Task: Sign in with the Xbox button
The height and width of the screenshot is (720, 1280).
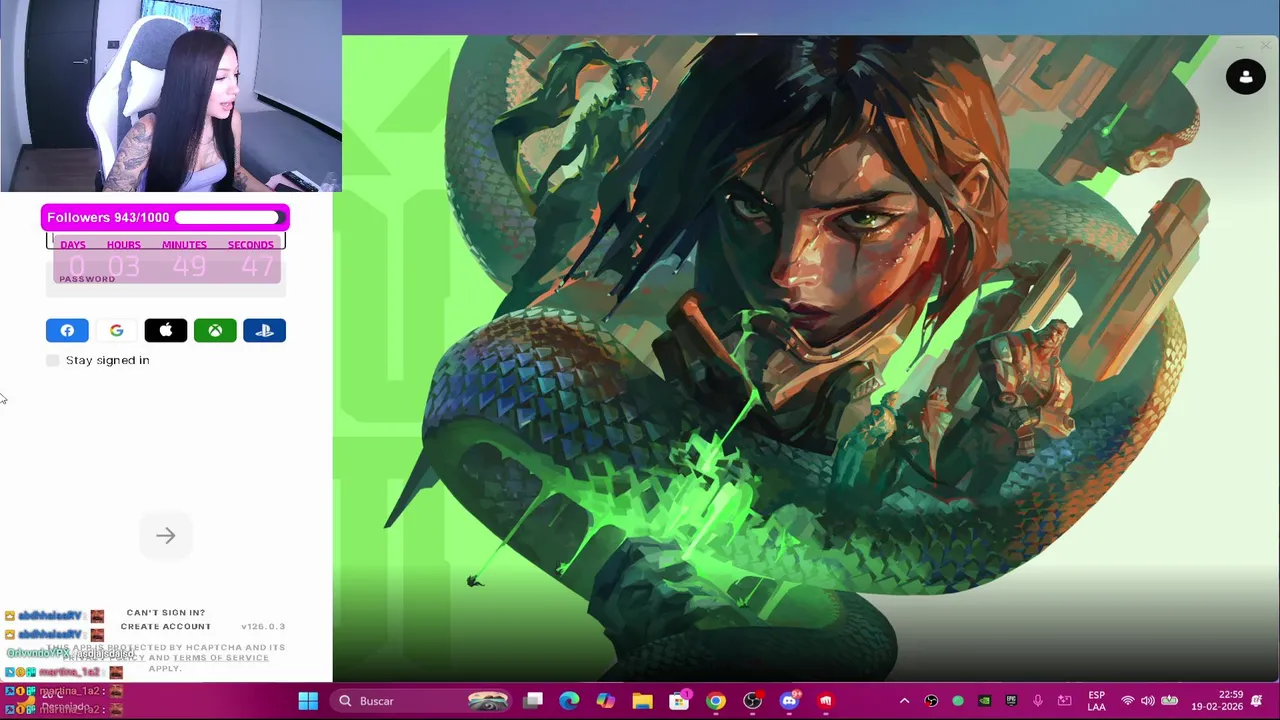Action: tap(215, 330)
